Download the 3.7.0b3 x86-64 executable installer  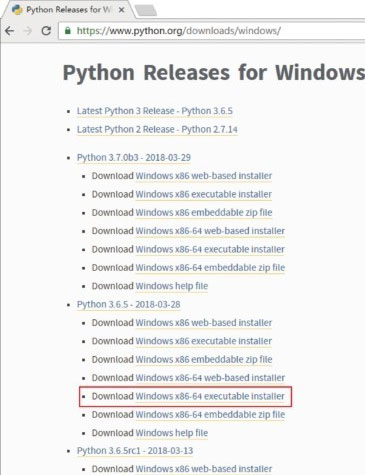pos(210,249)
